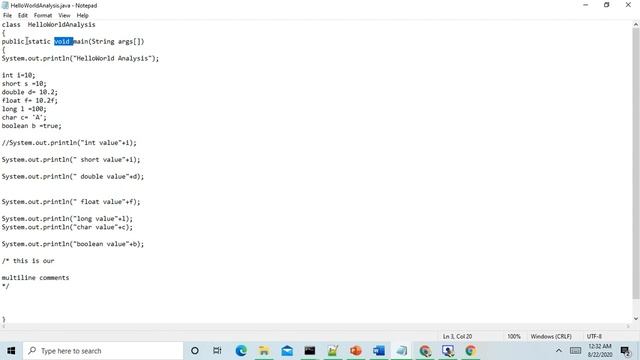Show hidden system tray icons
Viewport: 640px width, 360px height.
pos(558,351)
